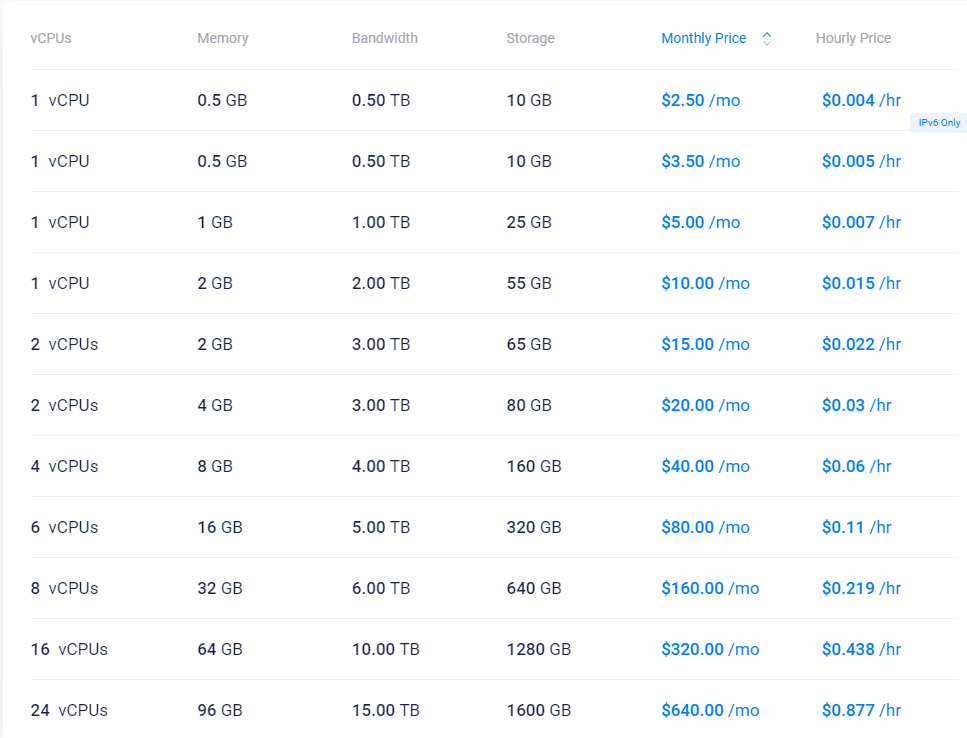Select the $3.50 /mo plan price
Image resolution: width=967 pixels, height=738 pixels.
[x=700, y=161]
